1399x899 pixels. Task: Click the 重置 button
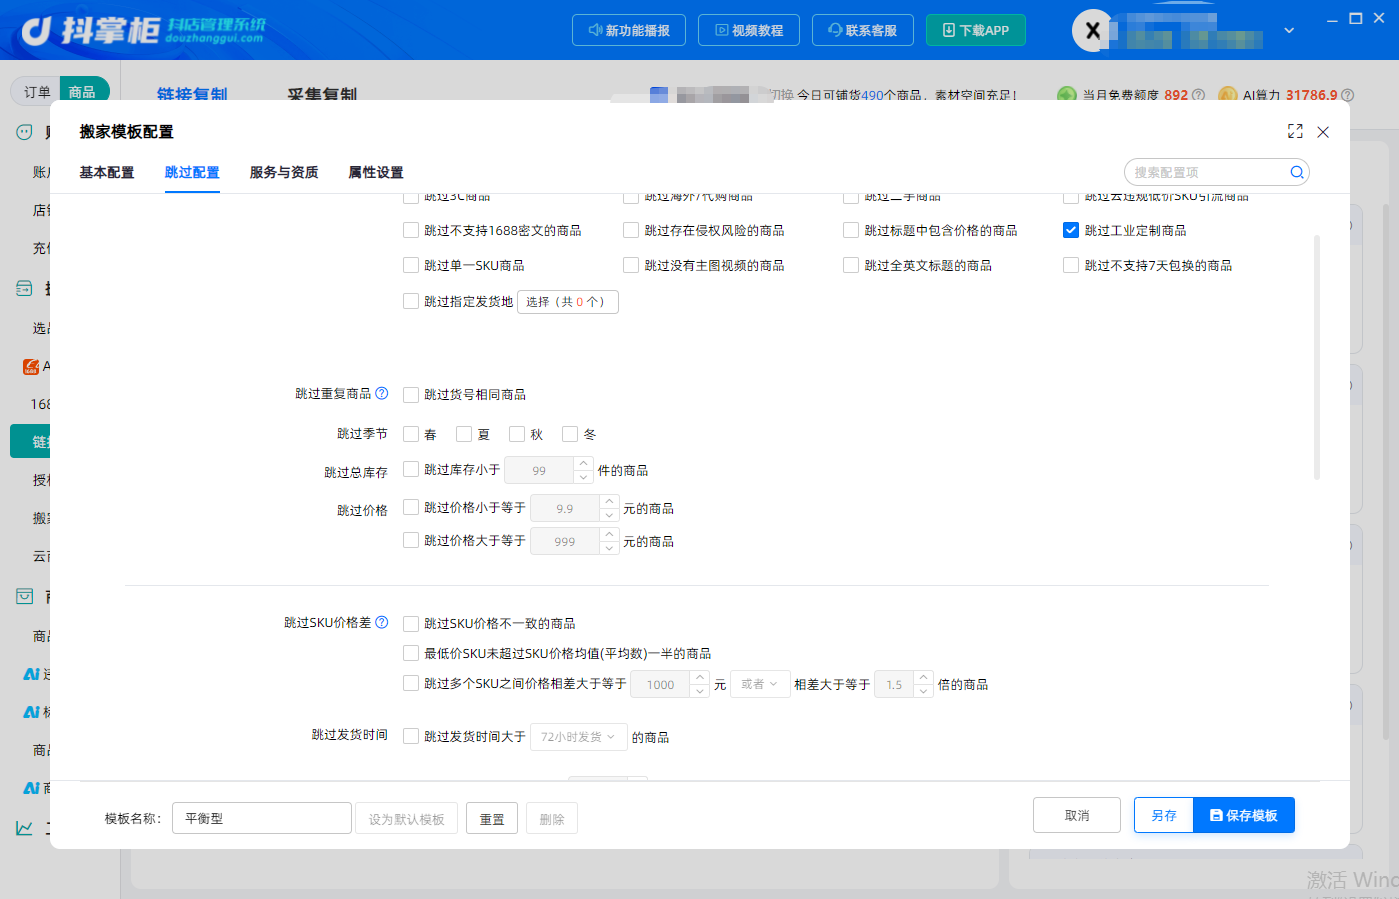492,819
